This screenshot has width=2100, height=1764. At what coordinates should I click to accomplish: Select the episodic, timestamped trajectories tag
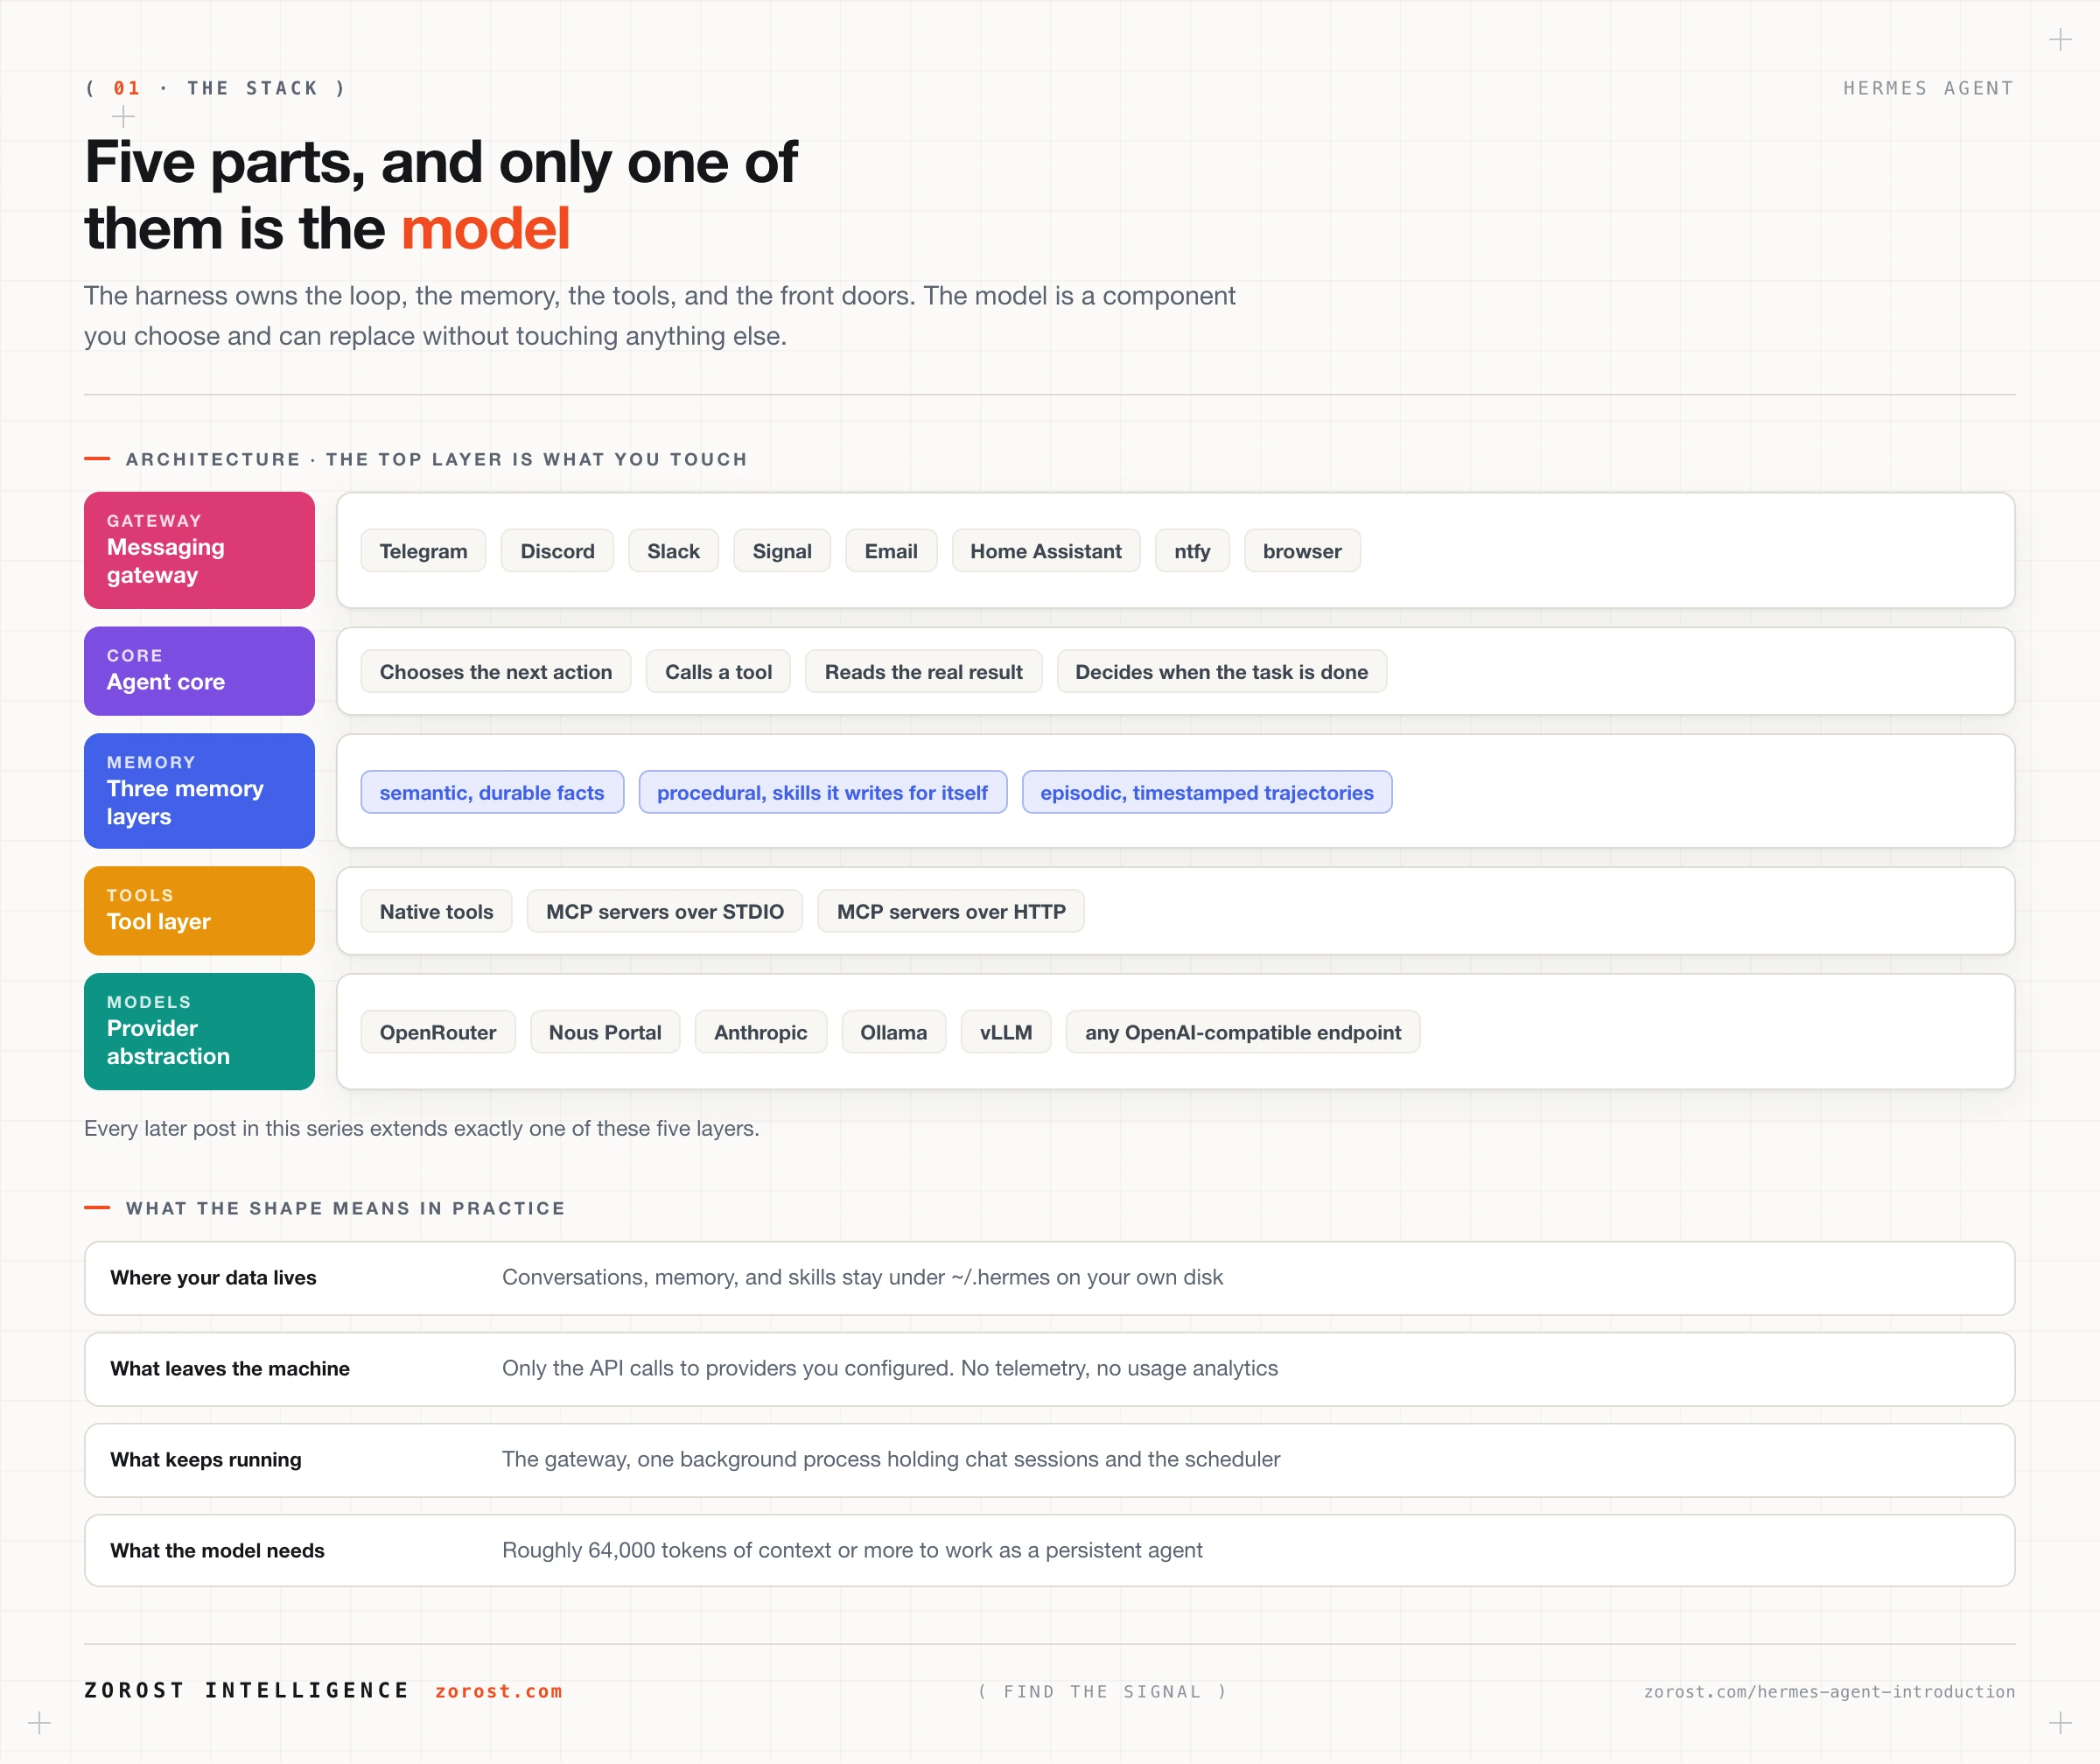click(1206, 792)
